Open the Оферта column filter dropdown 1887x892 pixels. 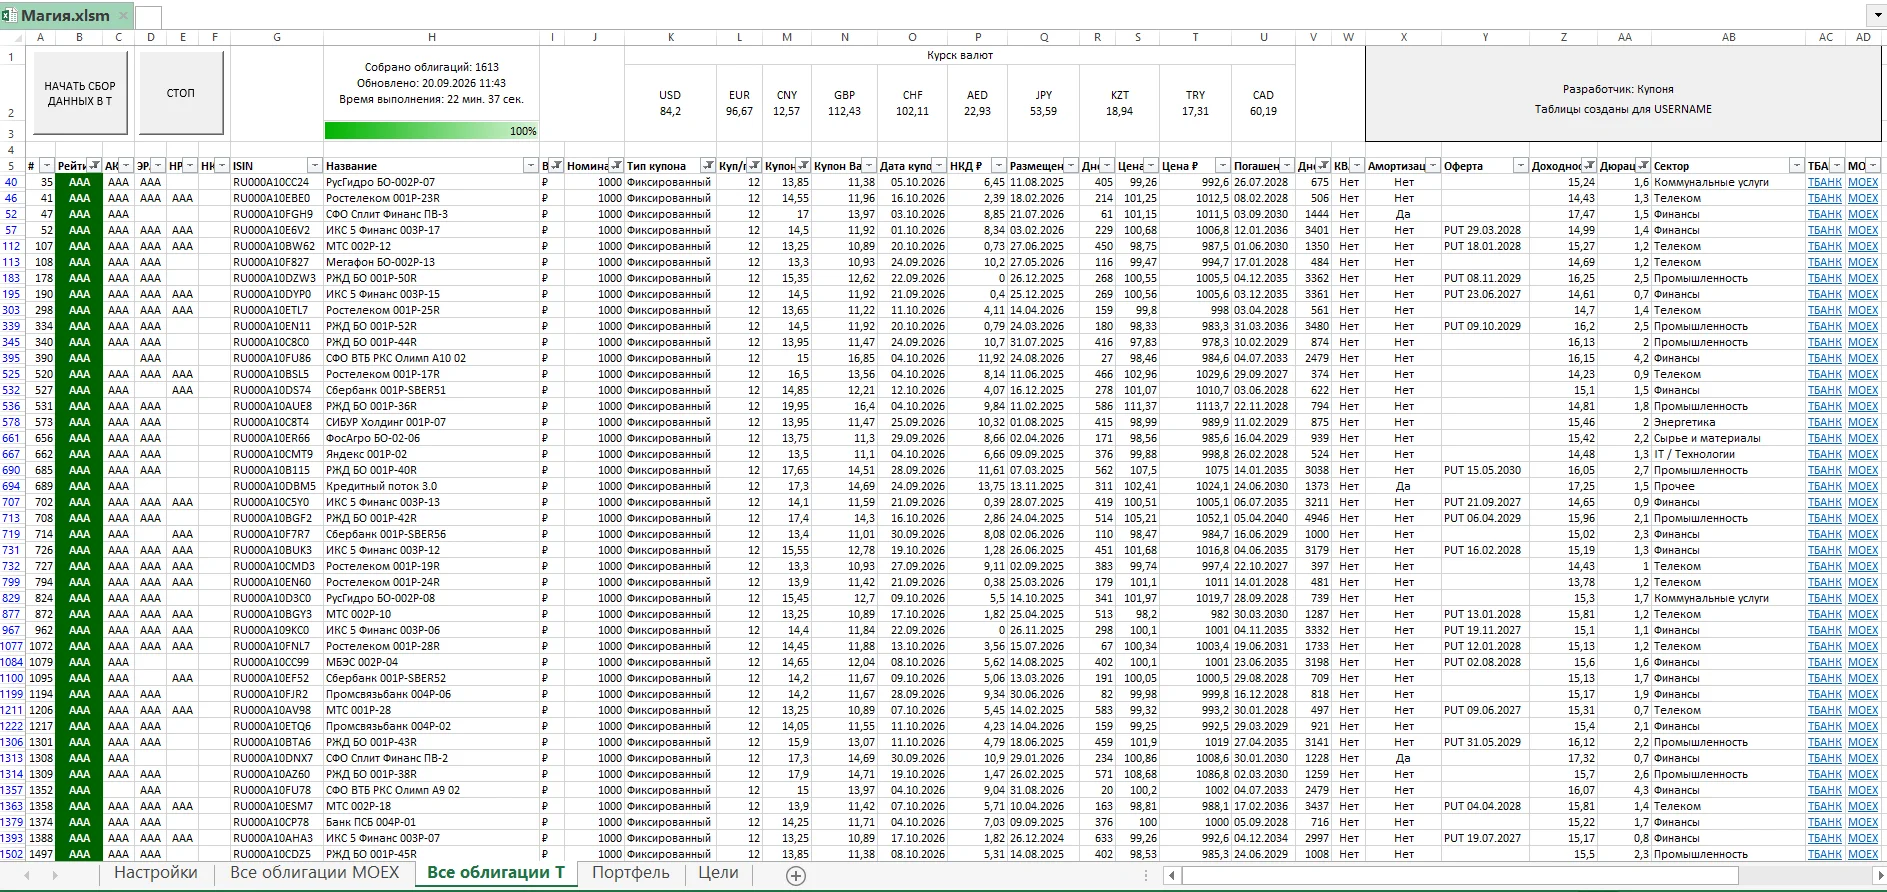pyautogui.click(x=1520, y=166)
